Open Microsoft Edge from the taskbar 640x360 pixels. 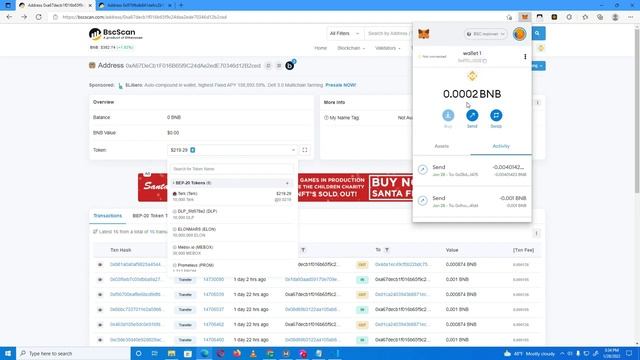(x=204, y=353)
